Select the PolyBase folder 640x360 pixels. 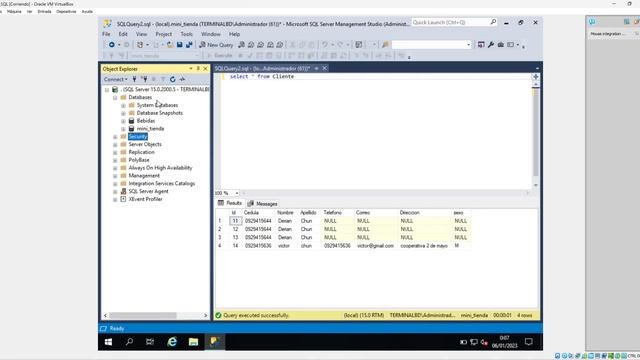[x=139, y=160]
